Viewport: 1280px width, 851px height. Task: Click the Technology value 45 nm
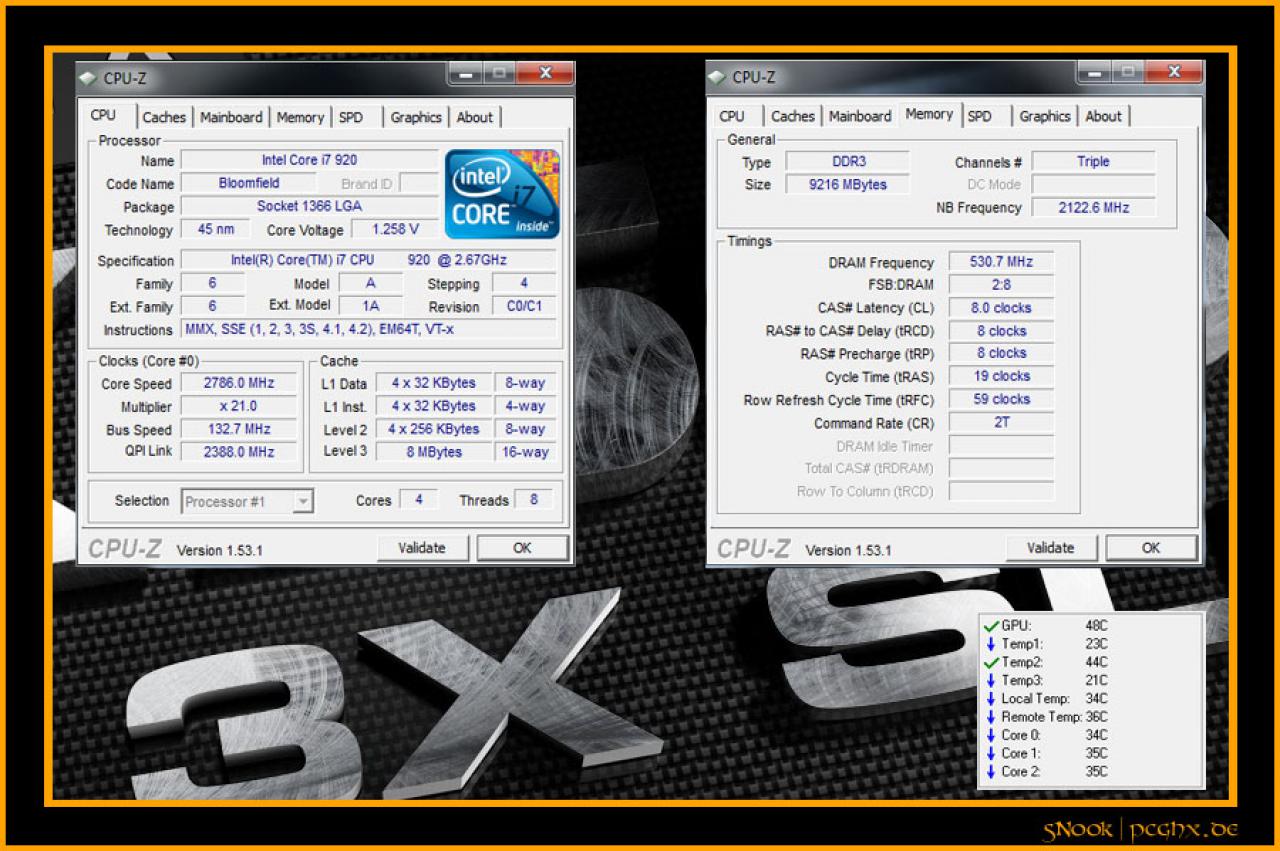coord(215,229)
